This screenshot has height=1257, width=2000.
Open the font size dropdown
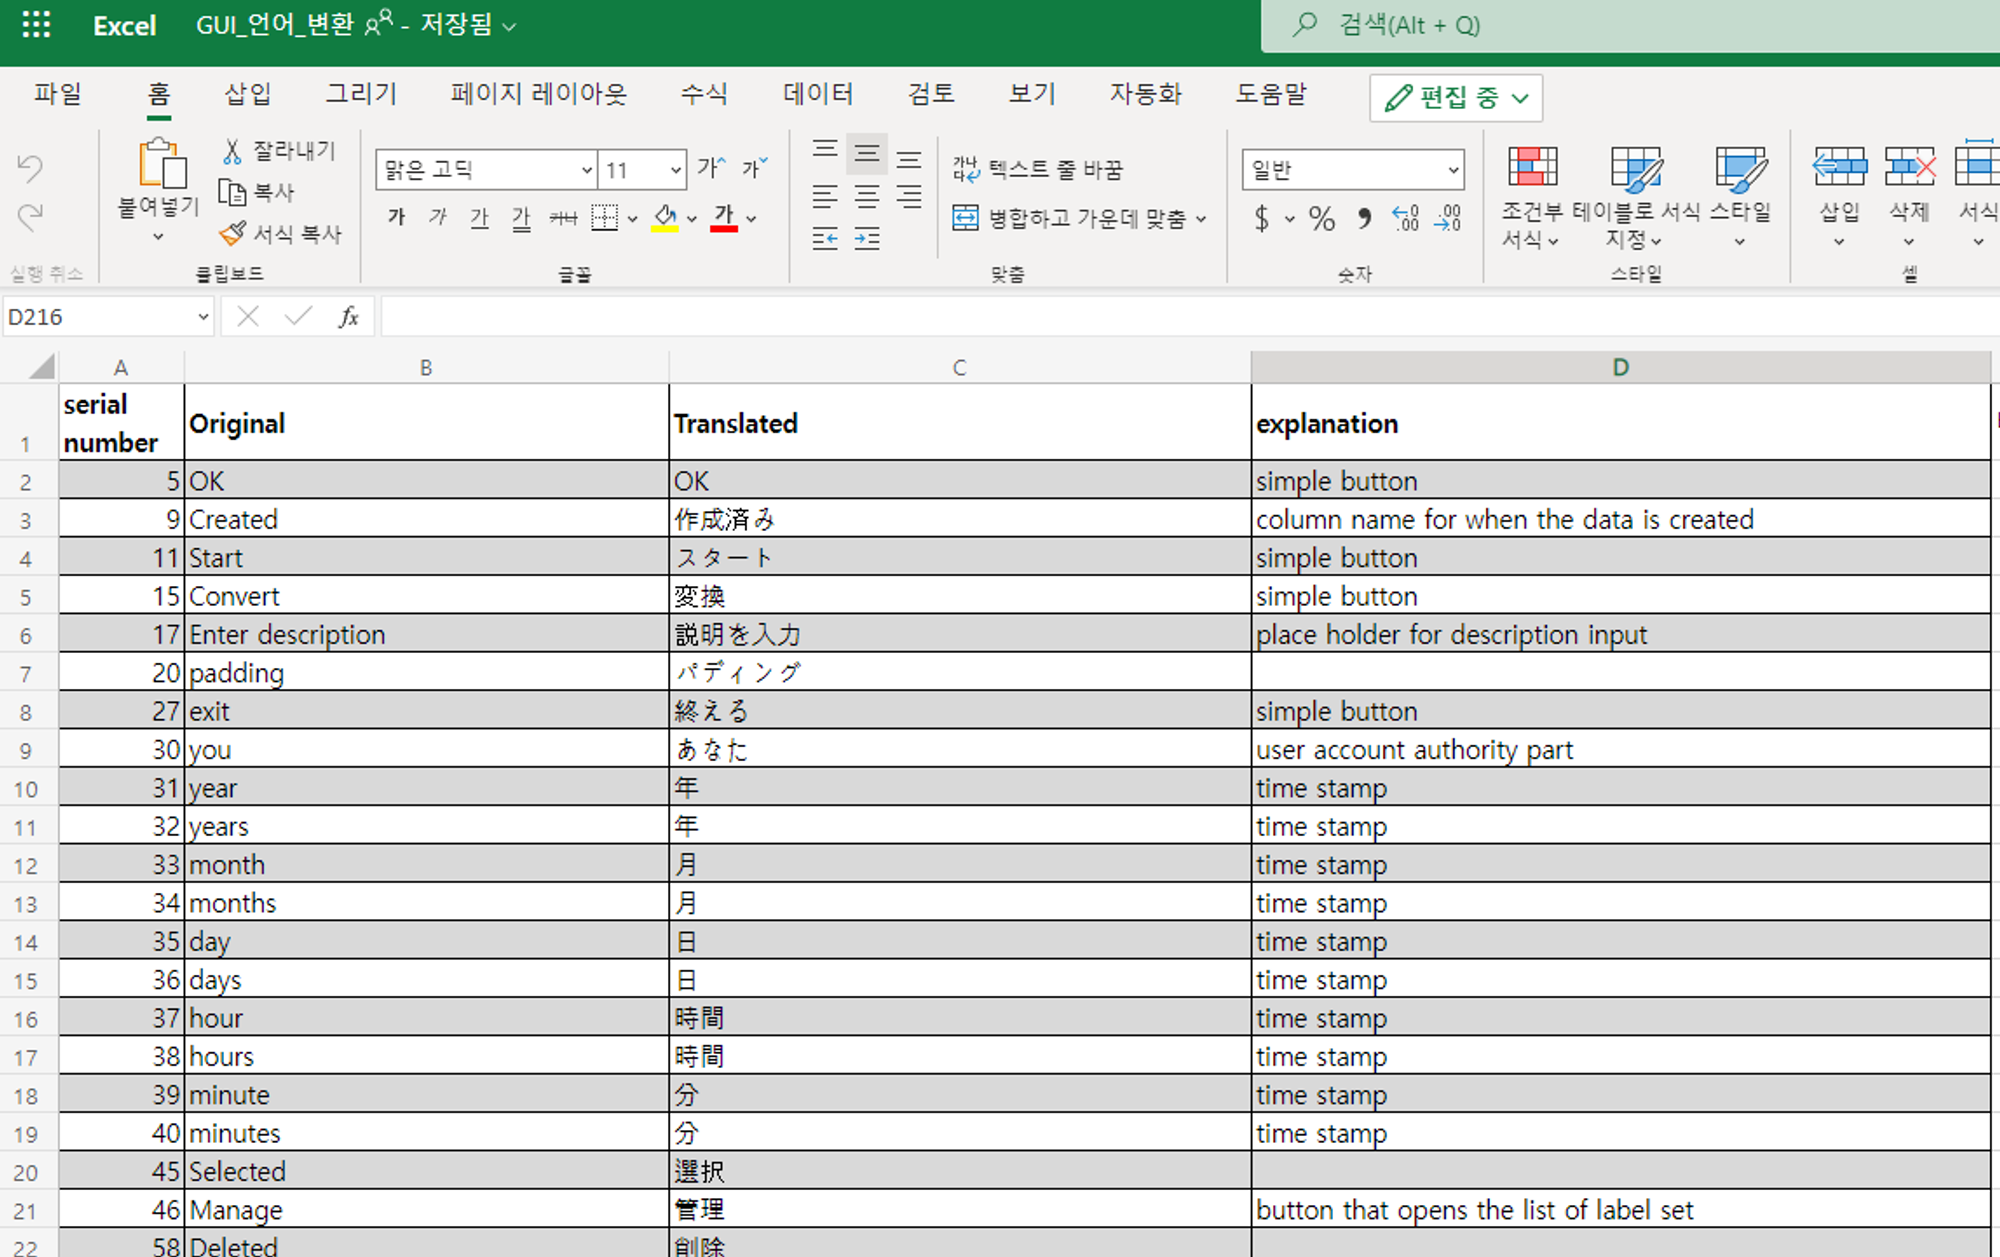click(x=640, y=169)
